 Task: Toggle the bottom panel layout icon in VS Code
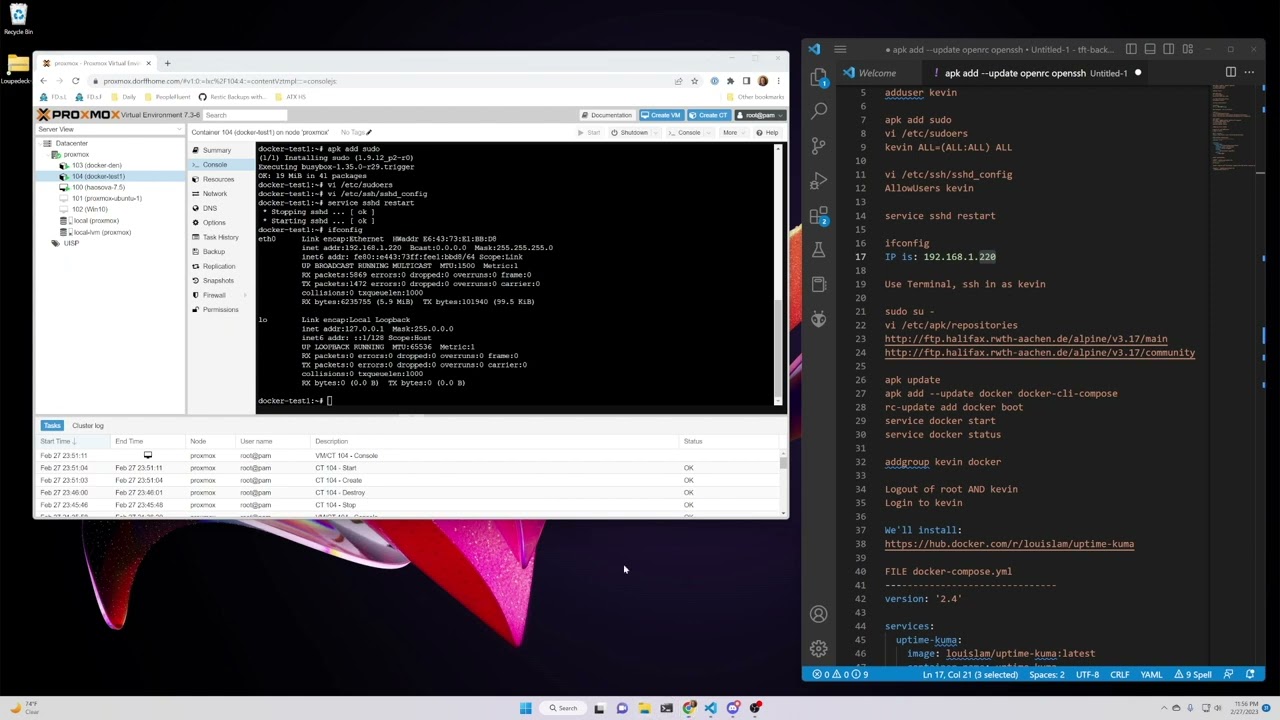point(1150,49)
